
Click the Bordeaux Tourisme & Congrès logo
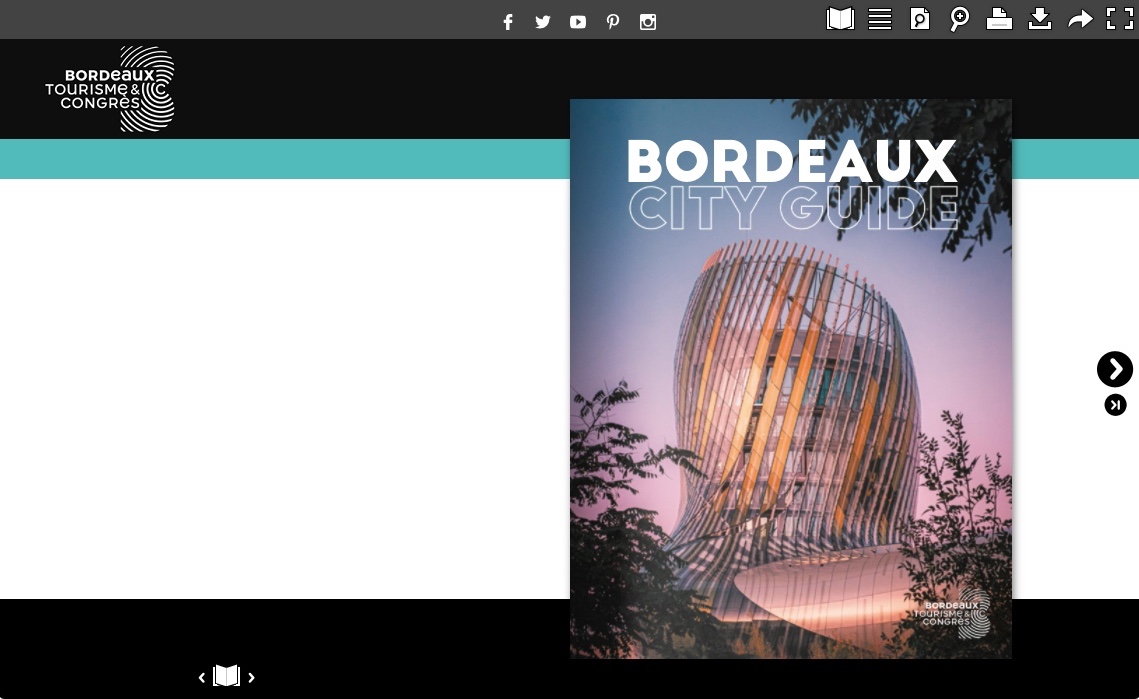110,89
